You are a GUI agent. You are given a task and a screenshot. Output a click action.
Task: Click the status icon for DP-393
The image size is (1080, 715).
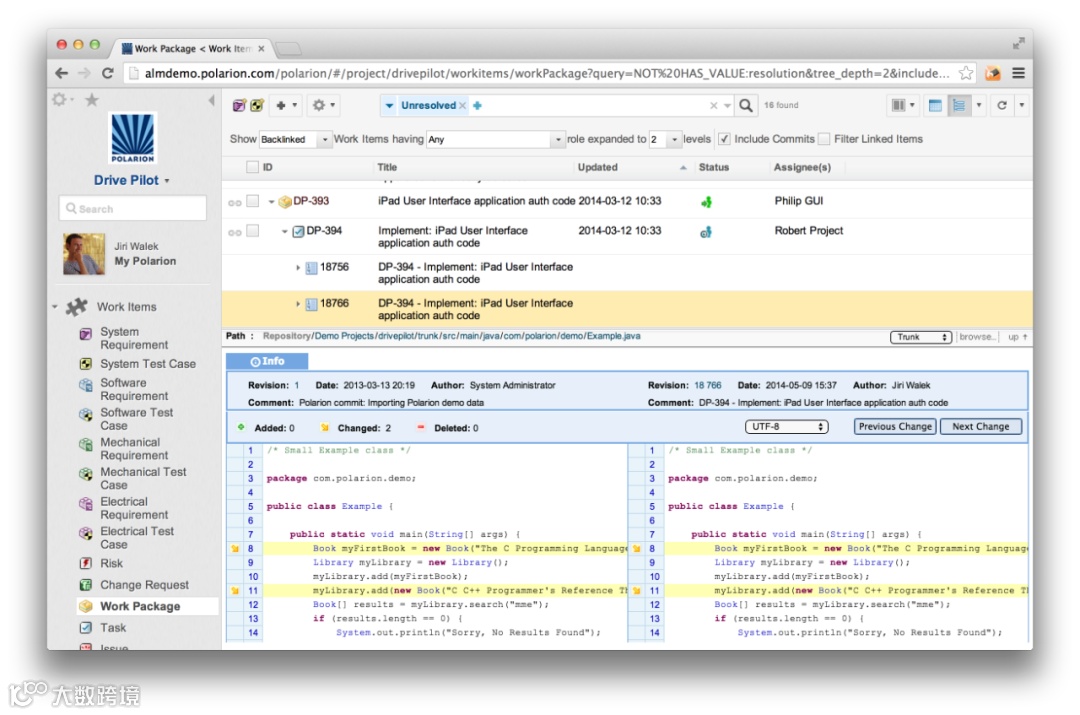point(706,202)
